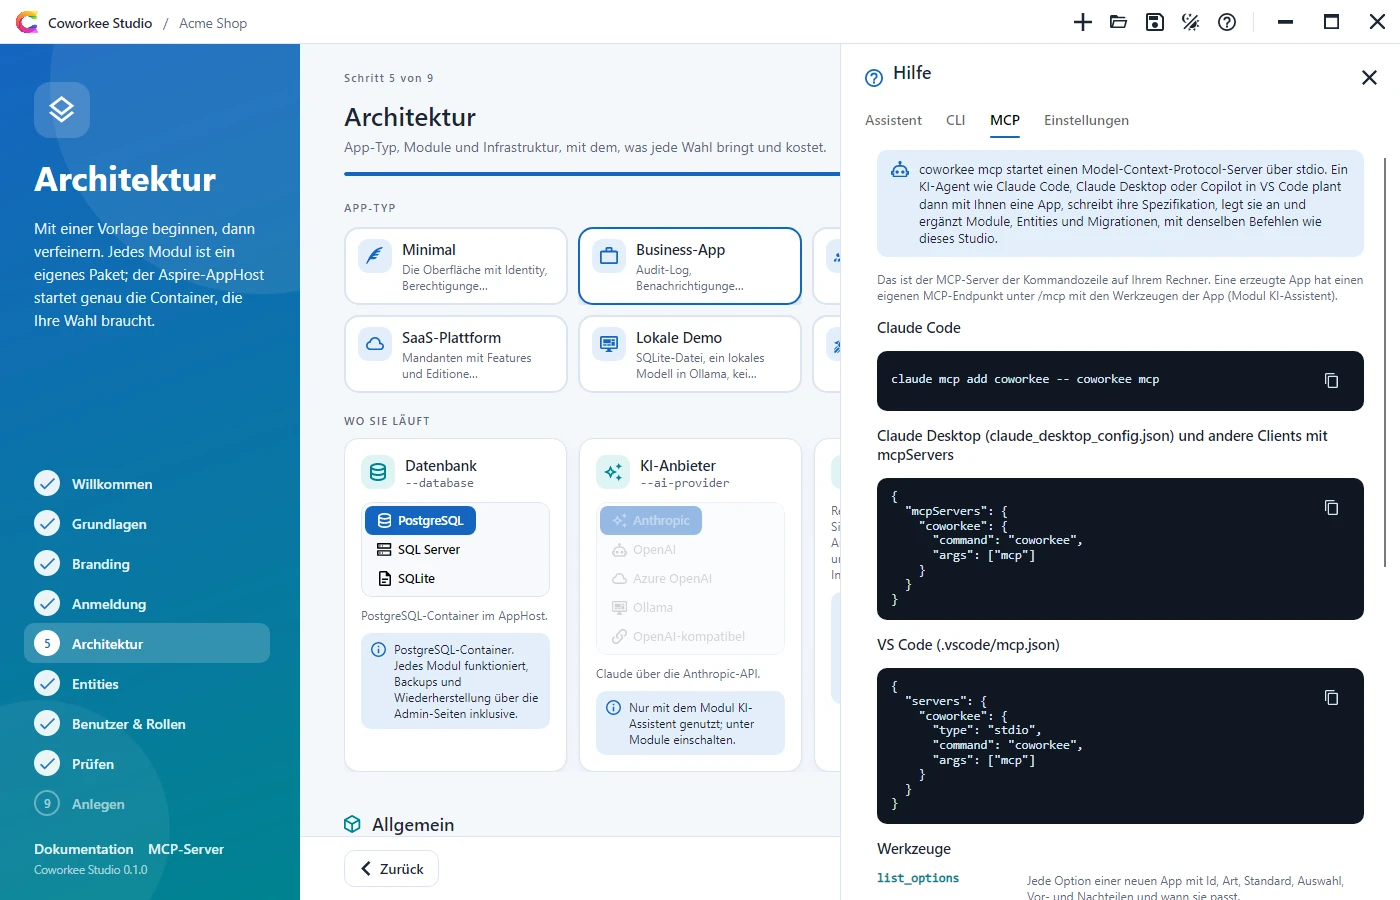Go to the Anlegen step

147,804
